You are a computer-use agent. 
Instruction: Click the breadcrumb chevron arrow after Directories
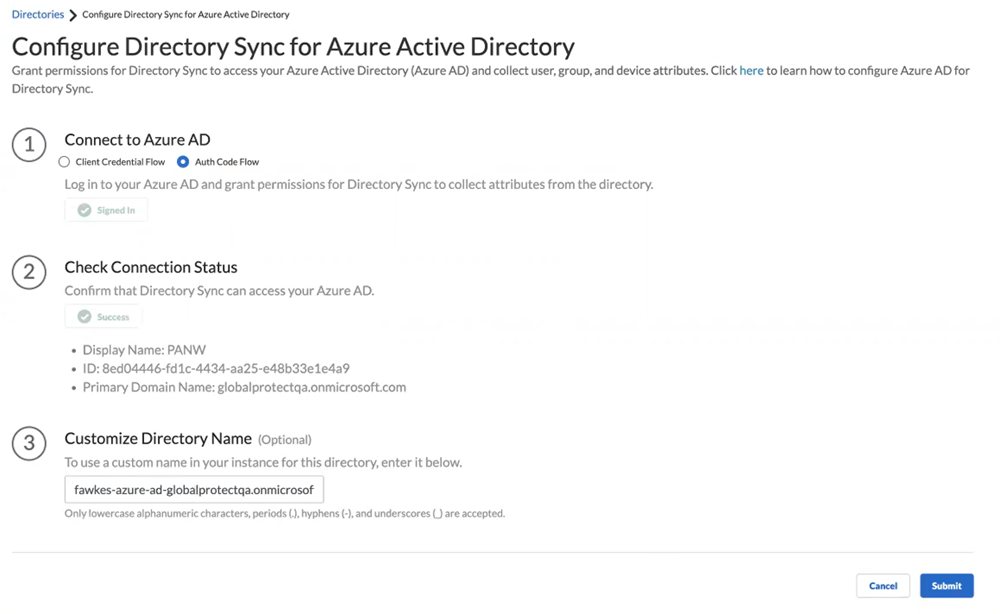[73, 16]
